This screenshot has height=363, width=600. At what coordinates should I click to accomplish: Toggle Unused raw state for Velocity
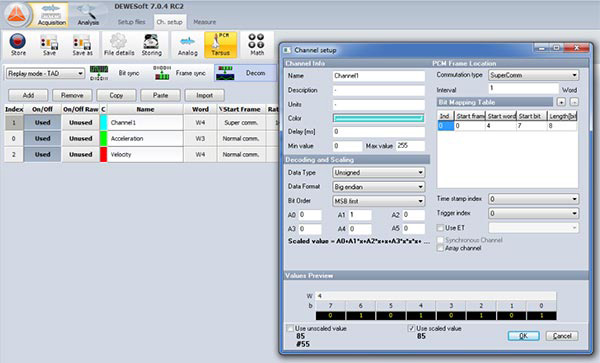click(x=80, y=155)
